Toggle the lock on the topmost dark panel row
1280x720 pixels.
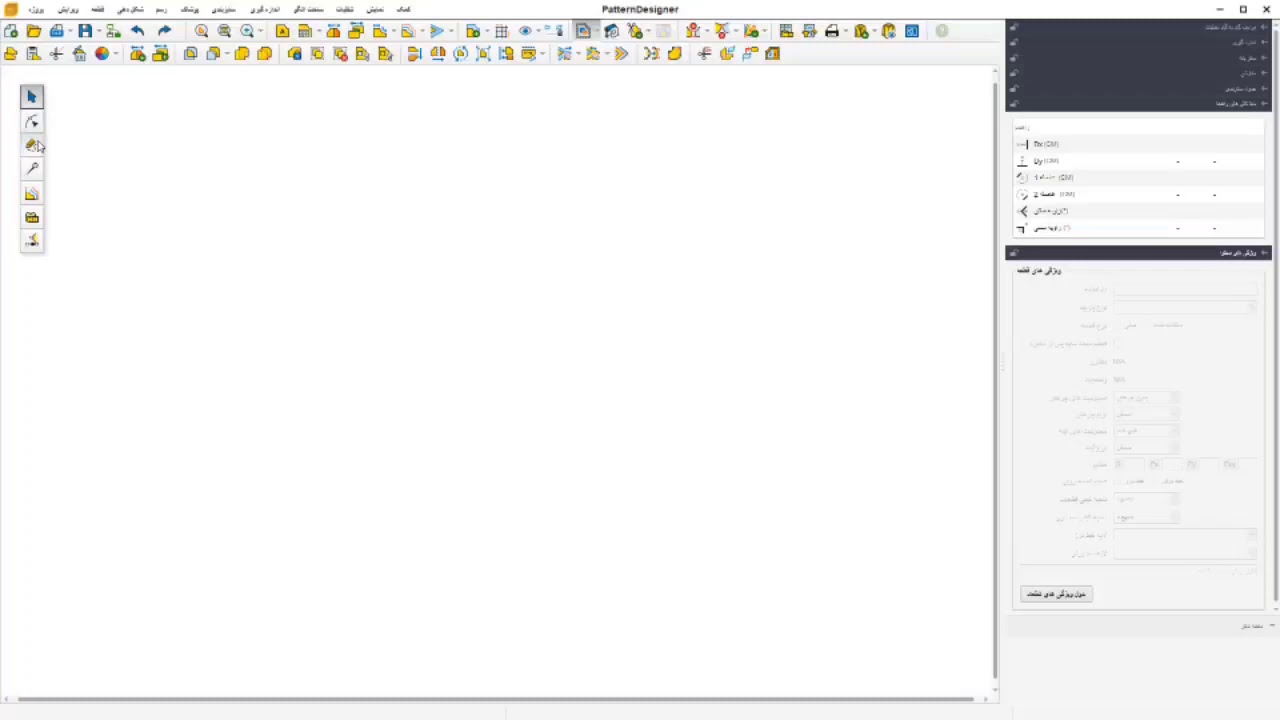1013,27
